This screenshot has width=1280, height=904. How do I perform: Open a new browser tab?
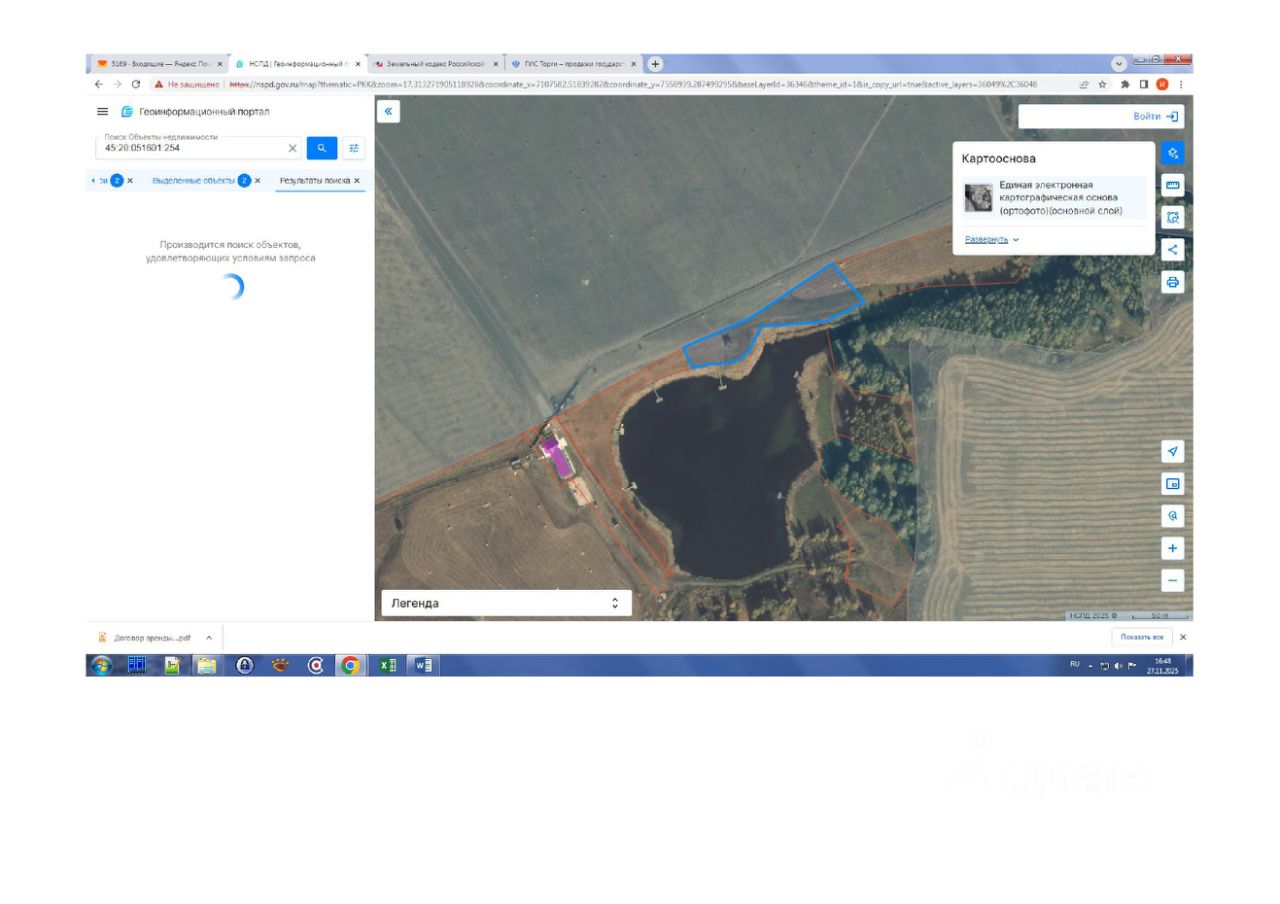coord(655,64)
